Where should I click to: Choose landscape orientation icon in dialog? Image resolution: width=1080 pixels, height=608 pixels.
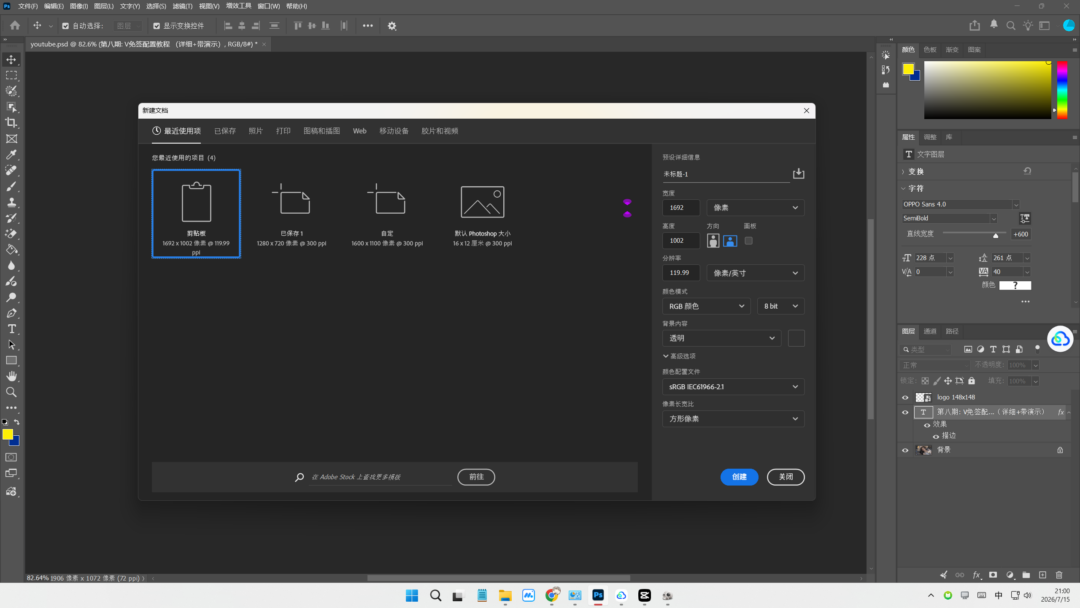730,240
